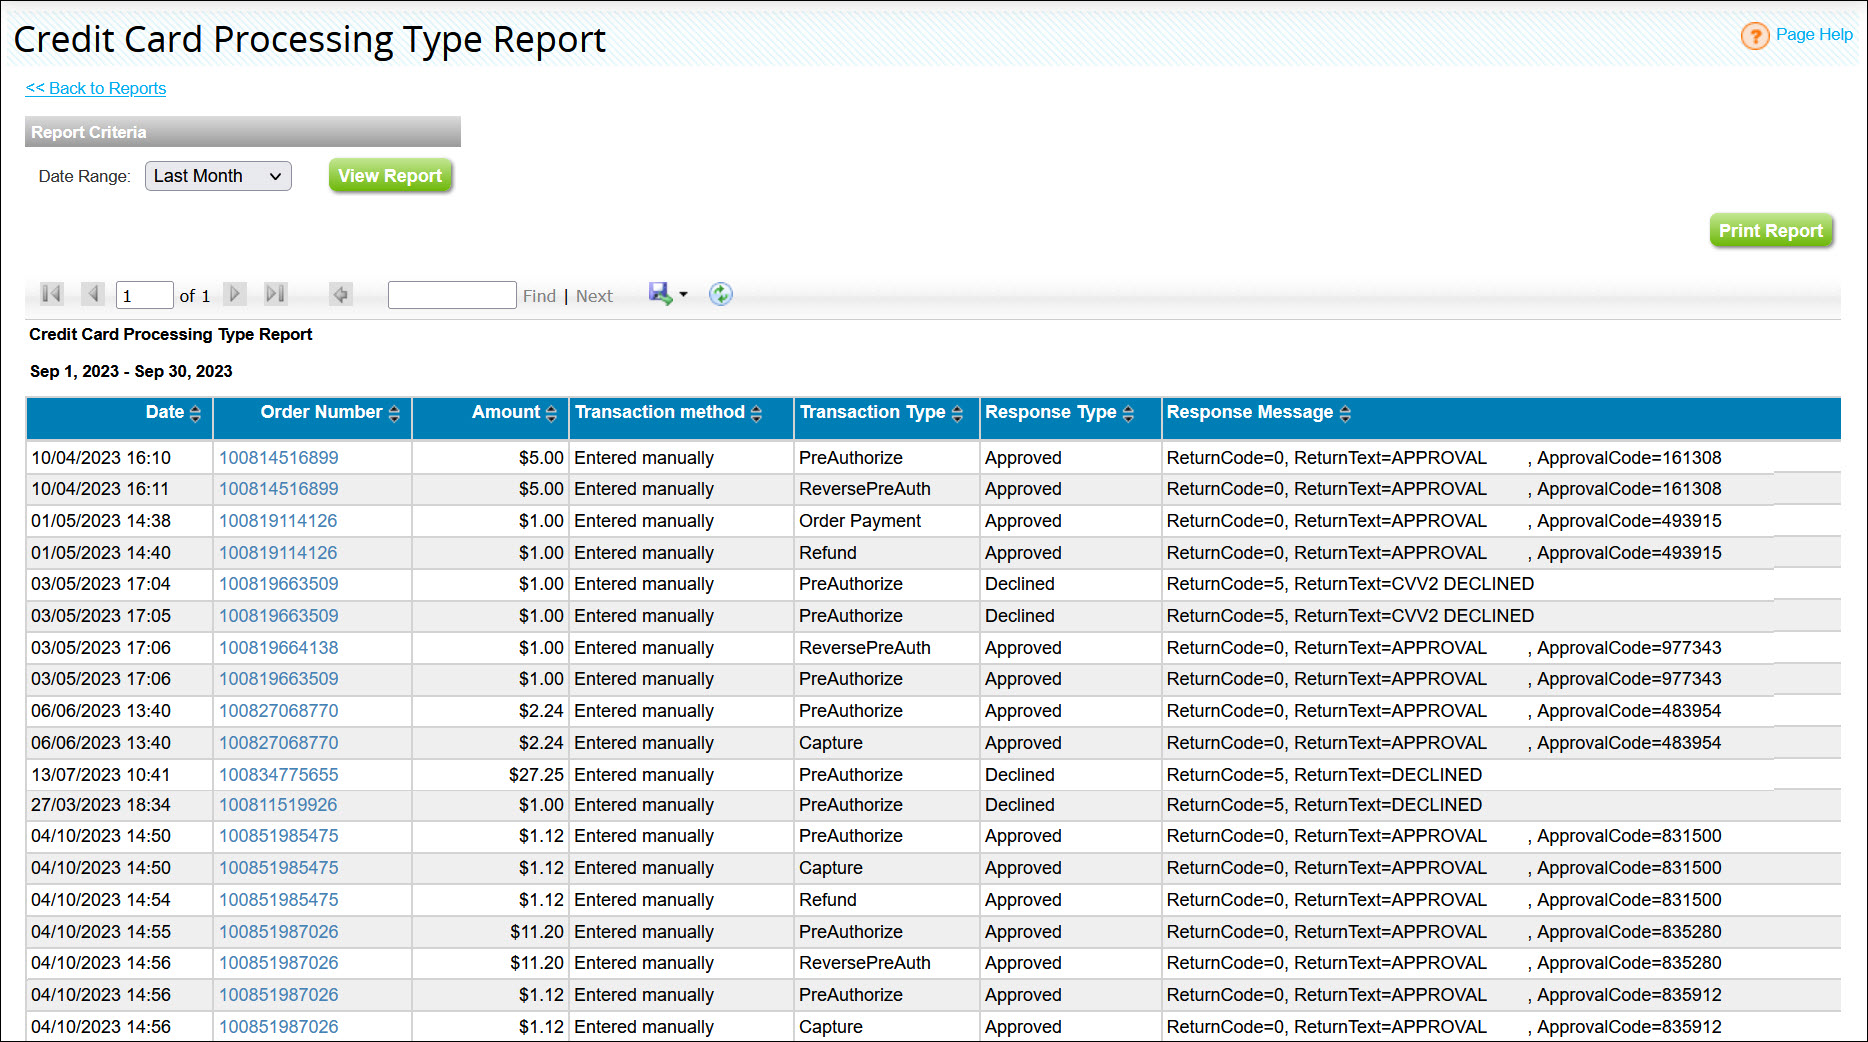Jump to last page of report

pos(275,294)
